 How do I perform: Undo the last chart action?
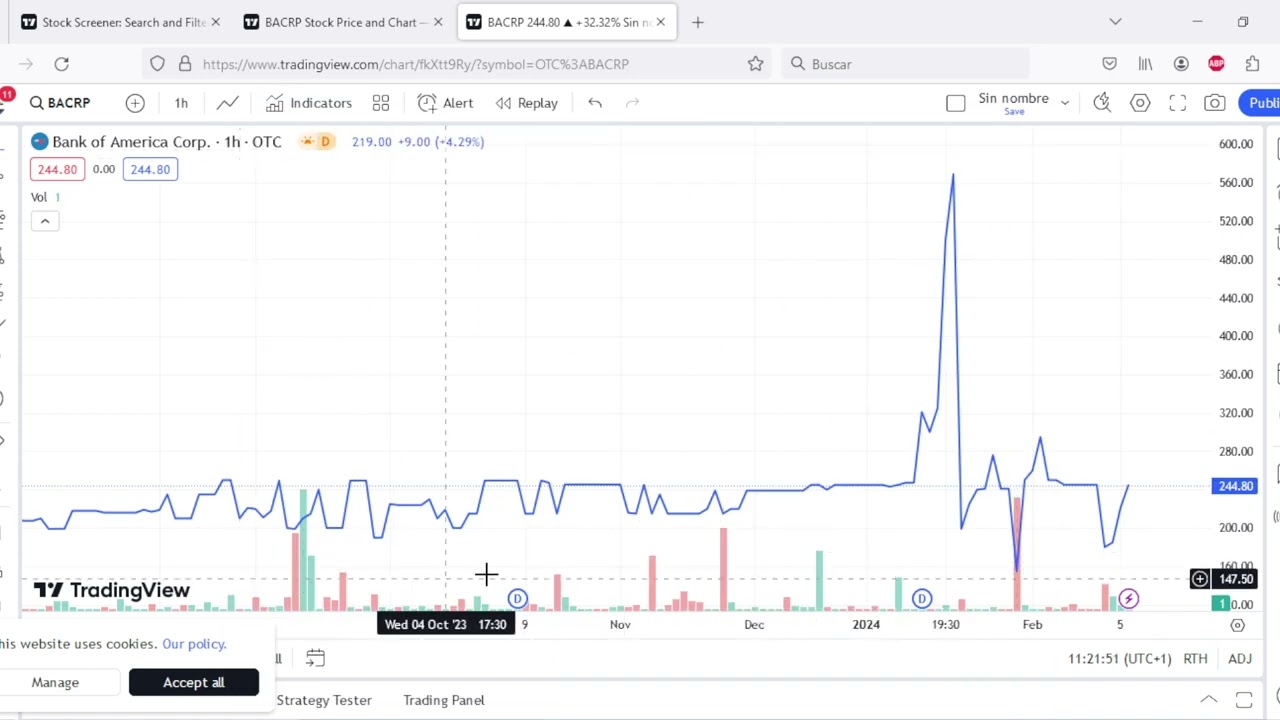pos(595,103)
